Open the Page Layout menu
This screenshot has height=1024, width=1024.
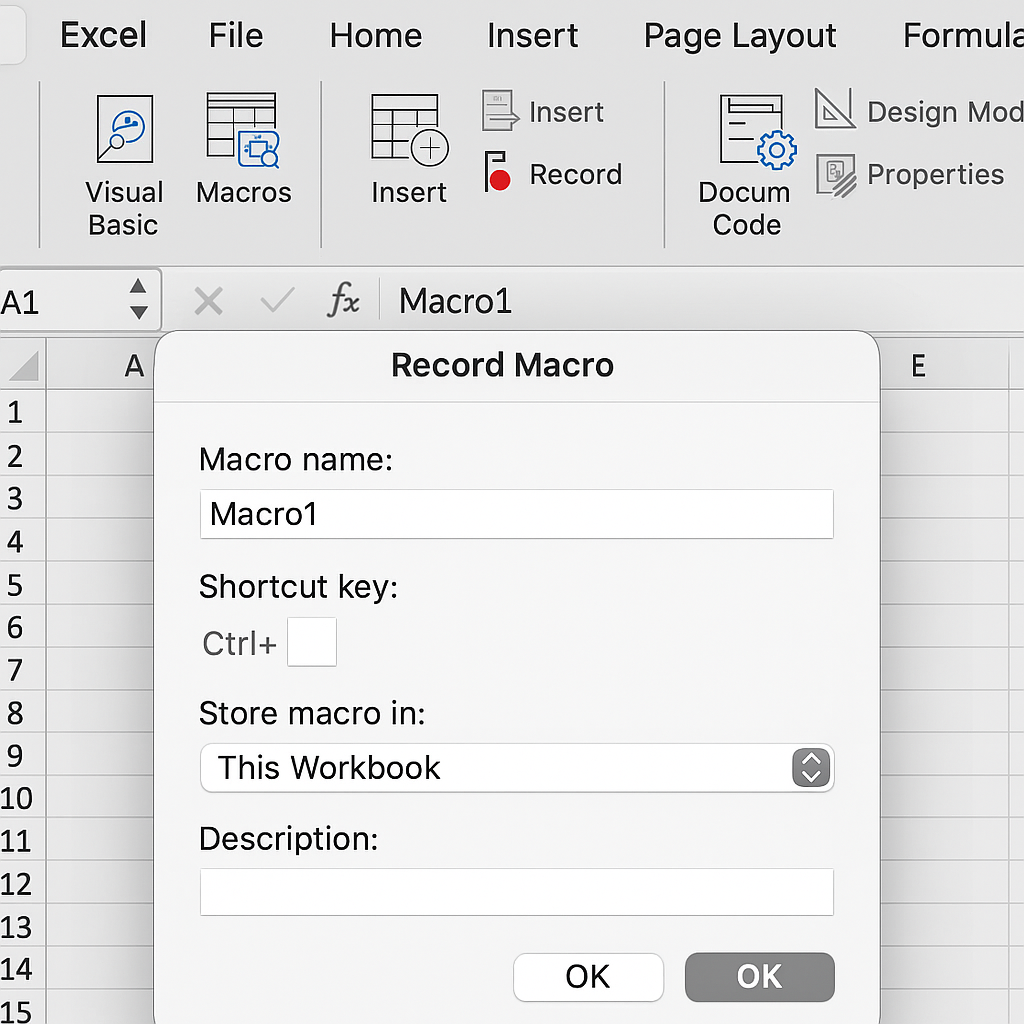(x=740, y=36)
